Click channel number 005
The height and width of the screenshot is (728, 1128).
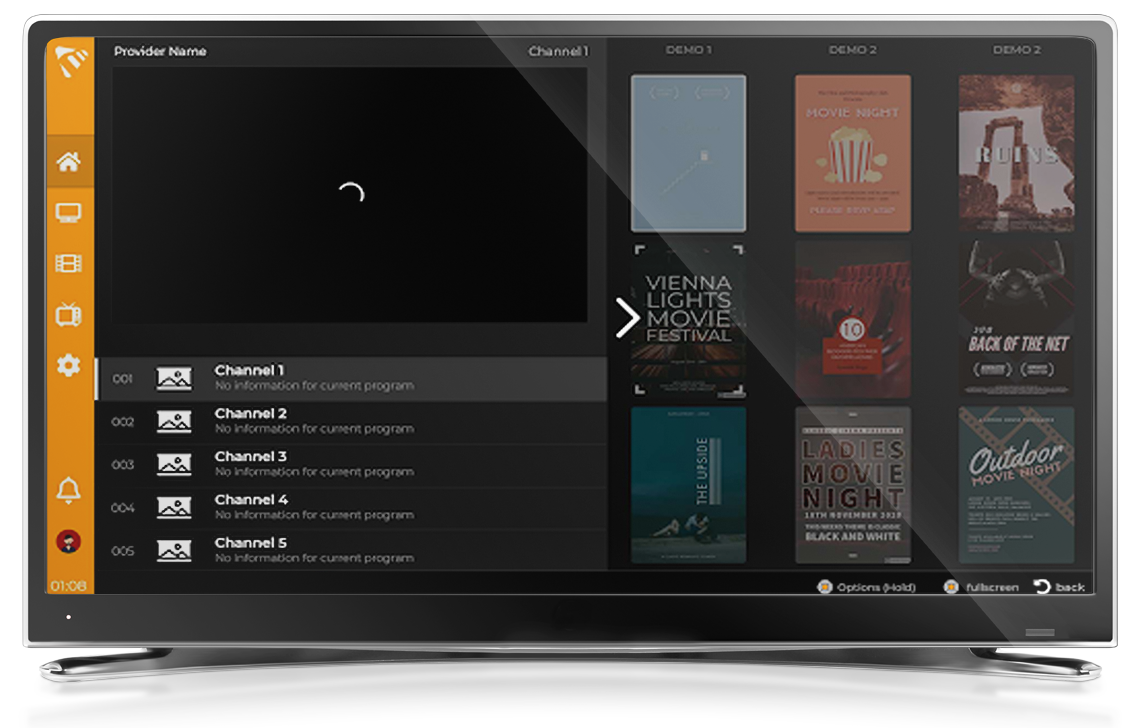pyautogui.click(x=122, y=551)
